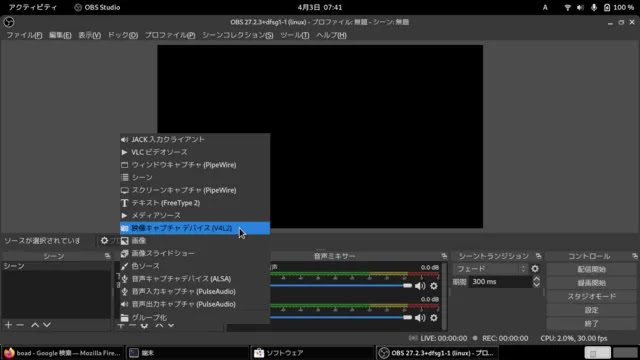
Task: Click the 配信開始 button
Action: (591, 269)
